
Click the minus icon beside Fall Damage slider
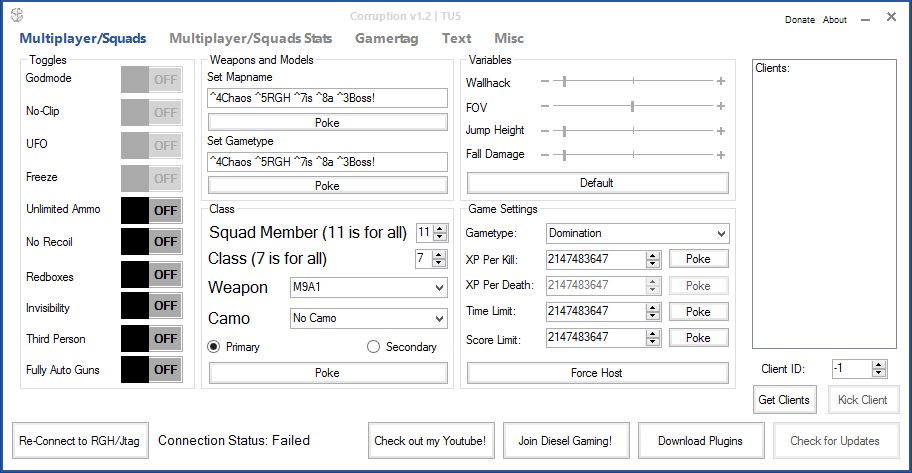click(x=545, y=155)
